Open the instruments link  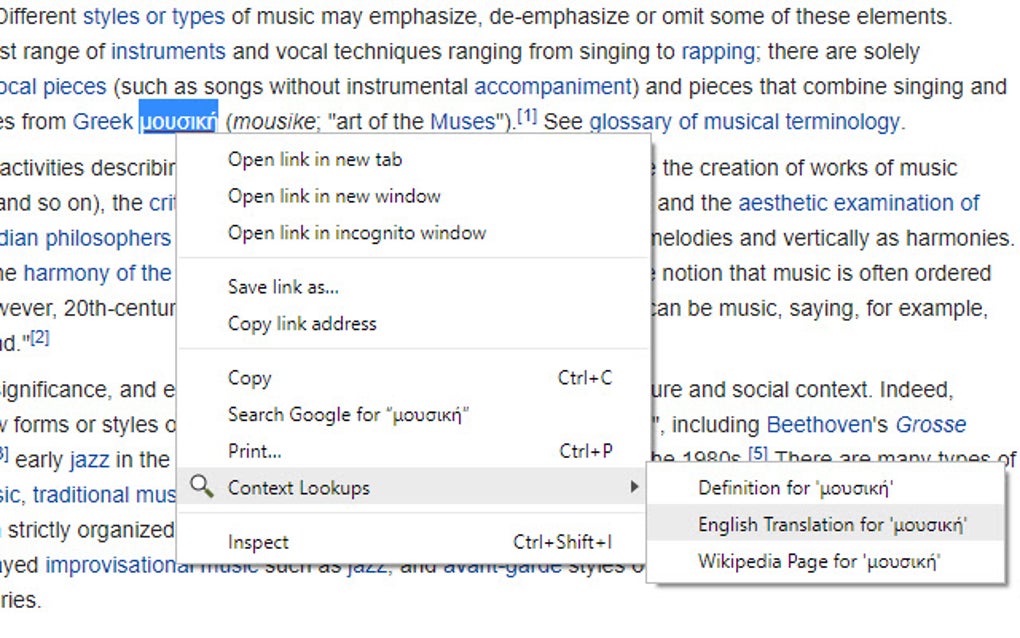167,51
